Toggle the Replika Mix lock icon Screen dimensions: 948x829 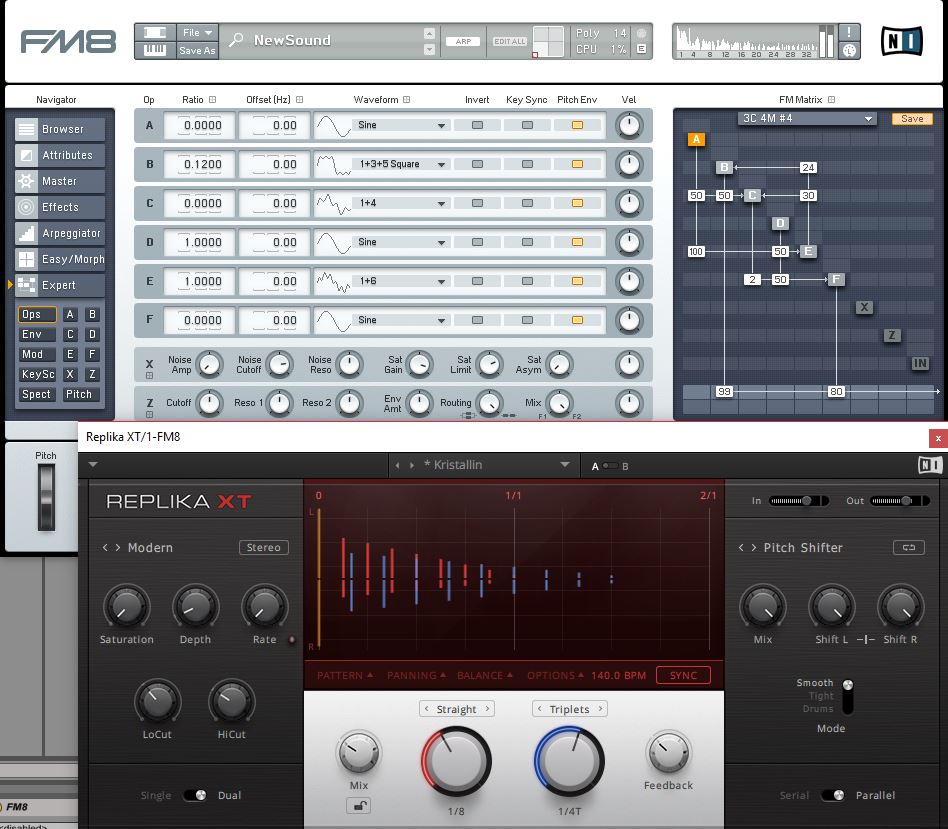[x=359, y=805]
